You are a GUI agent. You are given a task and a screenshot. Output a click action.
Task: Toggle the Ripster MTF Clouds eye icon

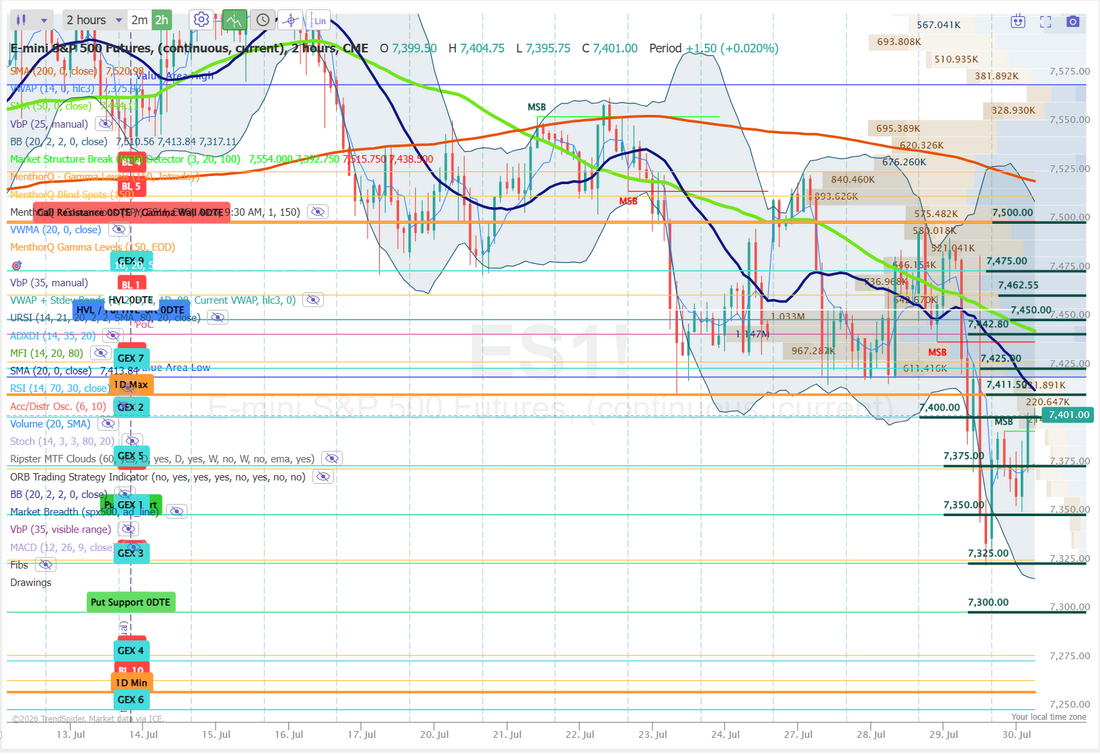pyautogui.click(x=332, y=459)
